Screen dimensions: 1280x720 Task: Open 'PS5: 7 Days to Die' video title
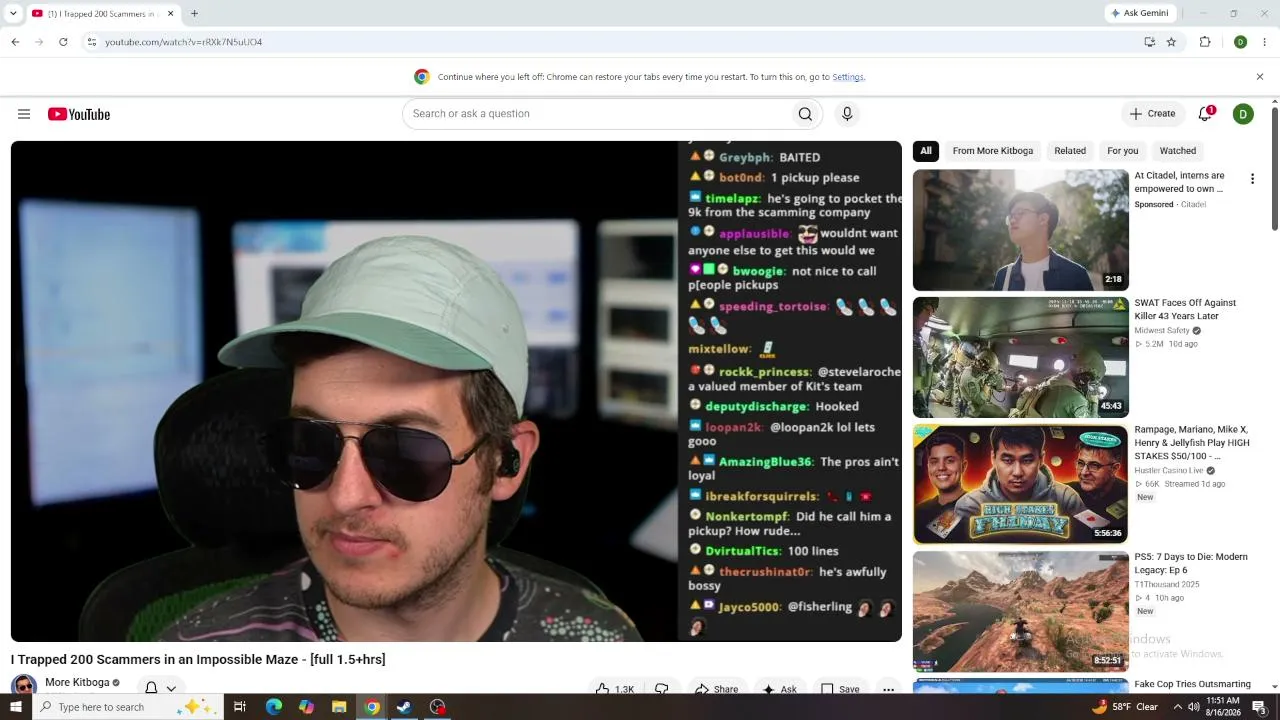[x=1191, y=563]
